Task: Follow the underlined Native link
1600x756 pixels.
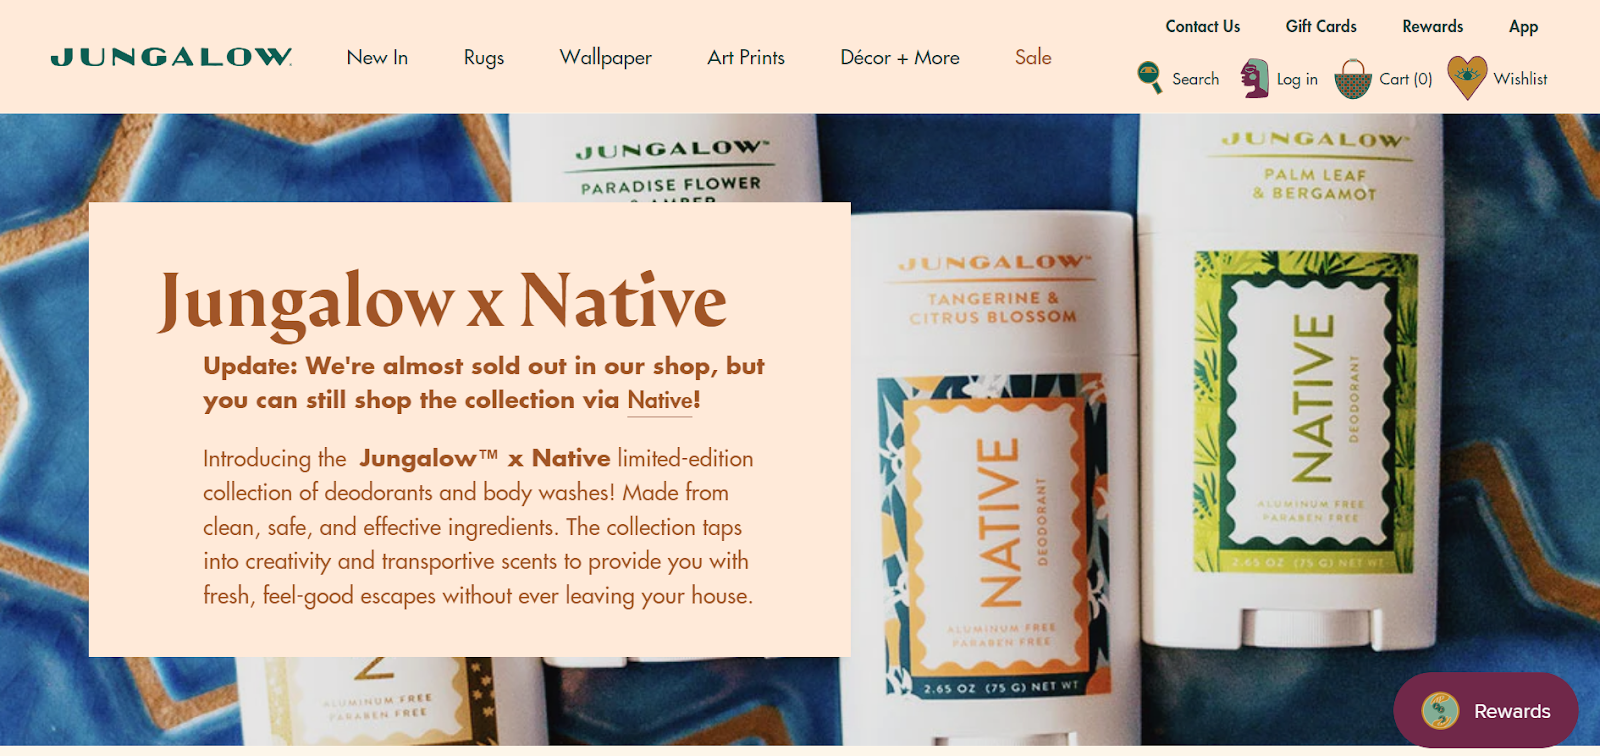Action: point(660,400)
